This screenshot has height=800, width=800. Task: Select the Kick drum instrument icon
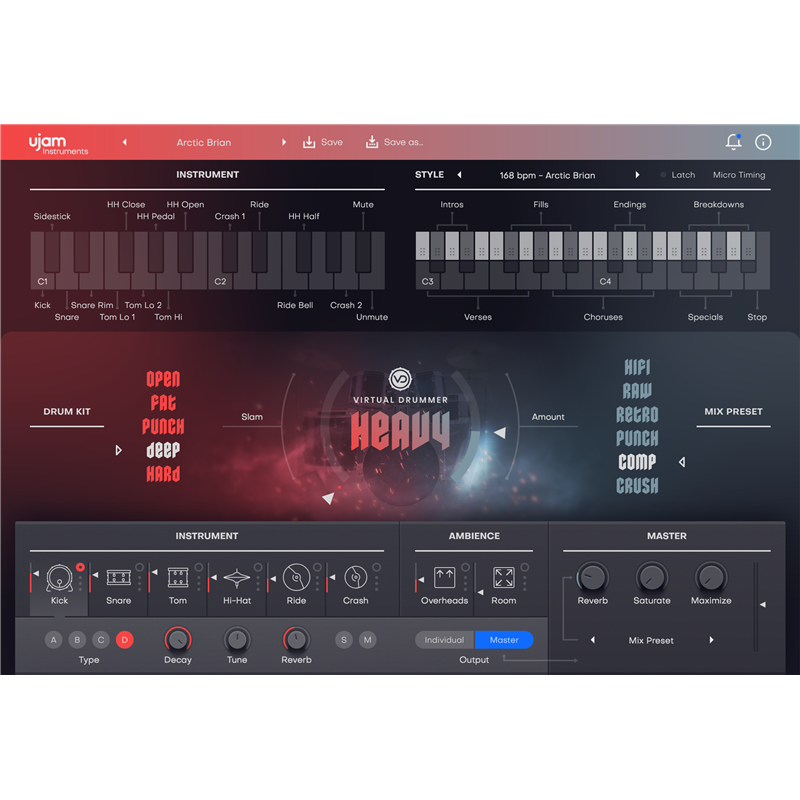click(60, 578)
